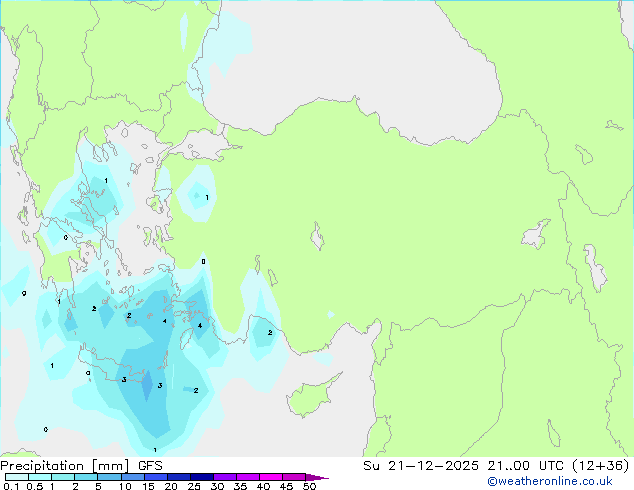This screenshot has width=634, height=490.
Task: Click the '25' legend scale label
Action: pos(194,486)
